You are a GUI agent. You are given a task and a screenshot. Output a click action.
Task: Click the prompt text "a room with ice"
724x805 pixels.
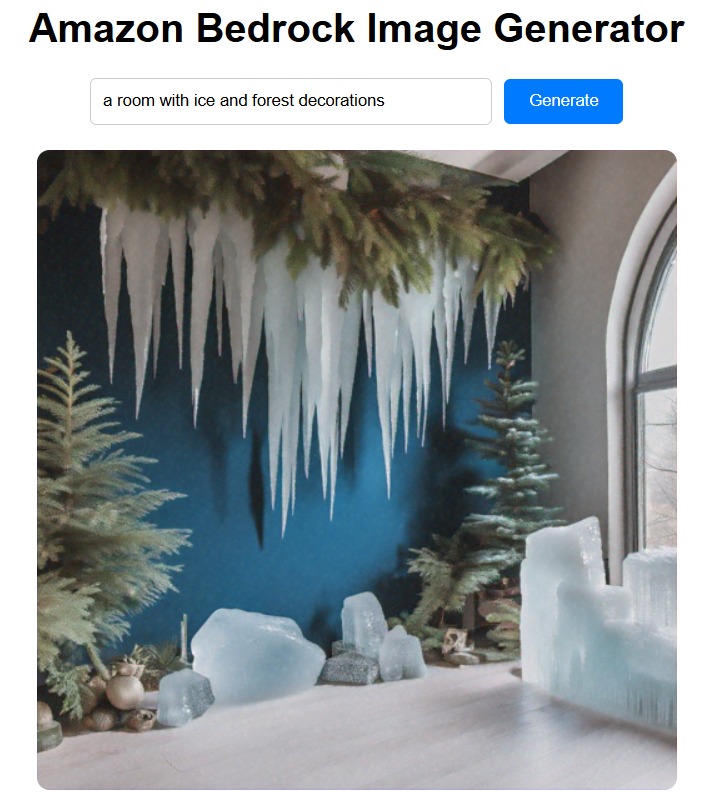coord(159,100)
